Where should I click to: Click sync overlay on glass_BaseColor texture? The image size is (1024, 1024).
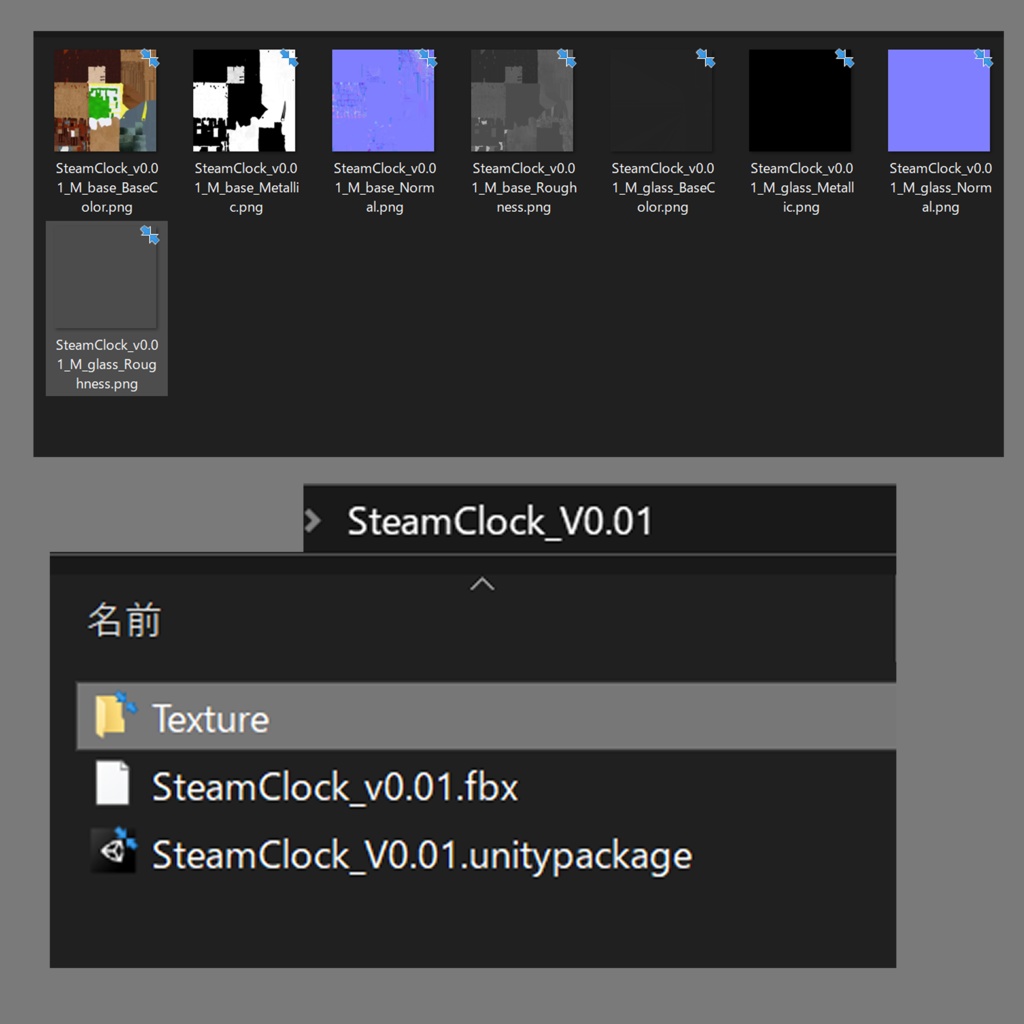pos(706,58)
